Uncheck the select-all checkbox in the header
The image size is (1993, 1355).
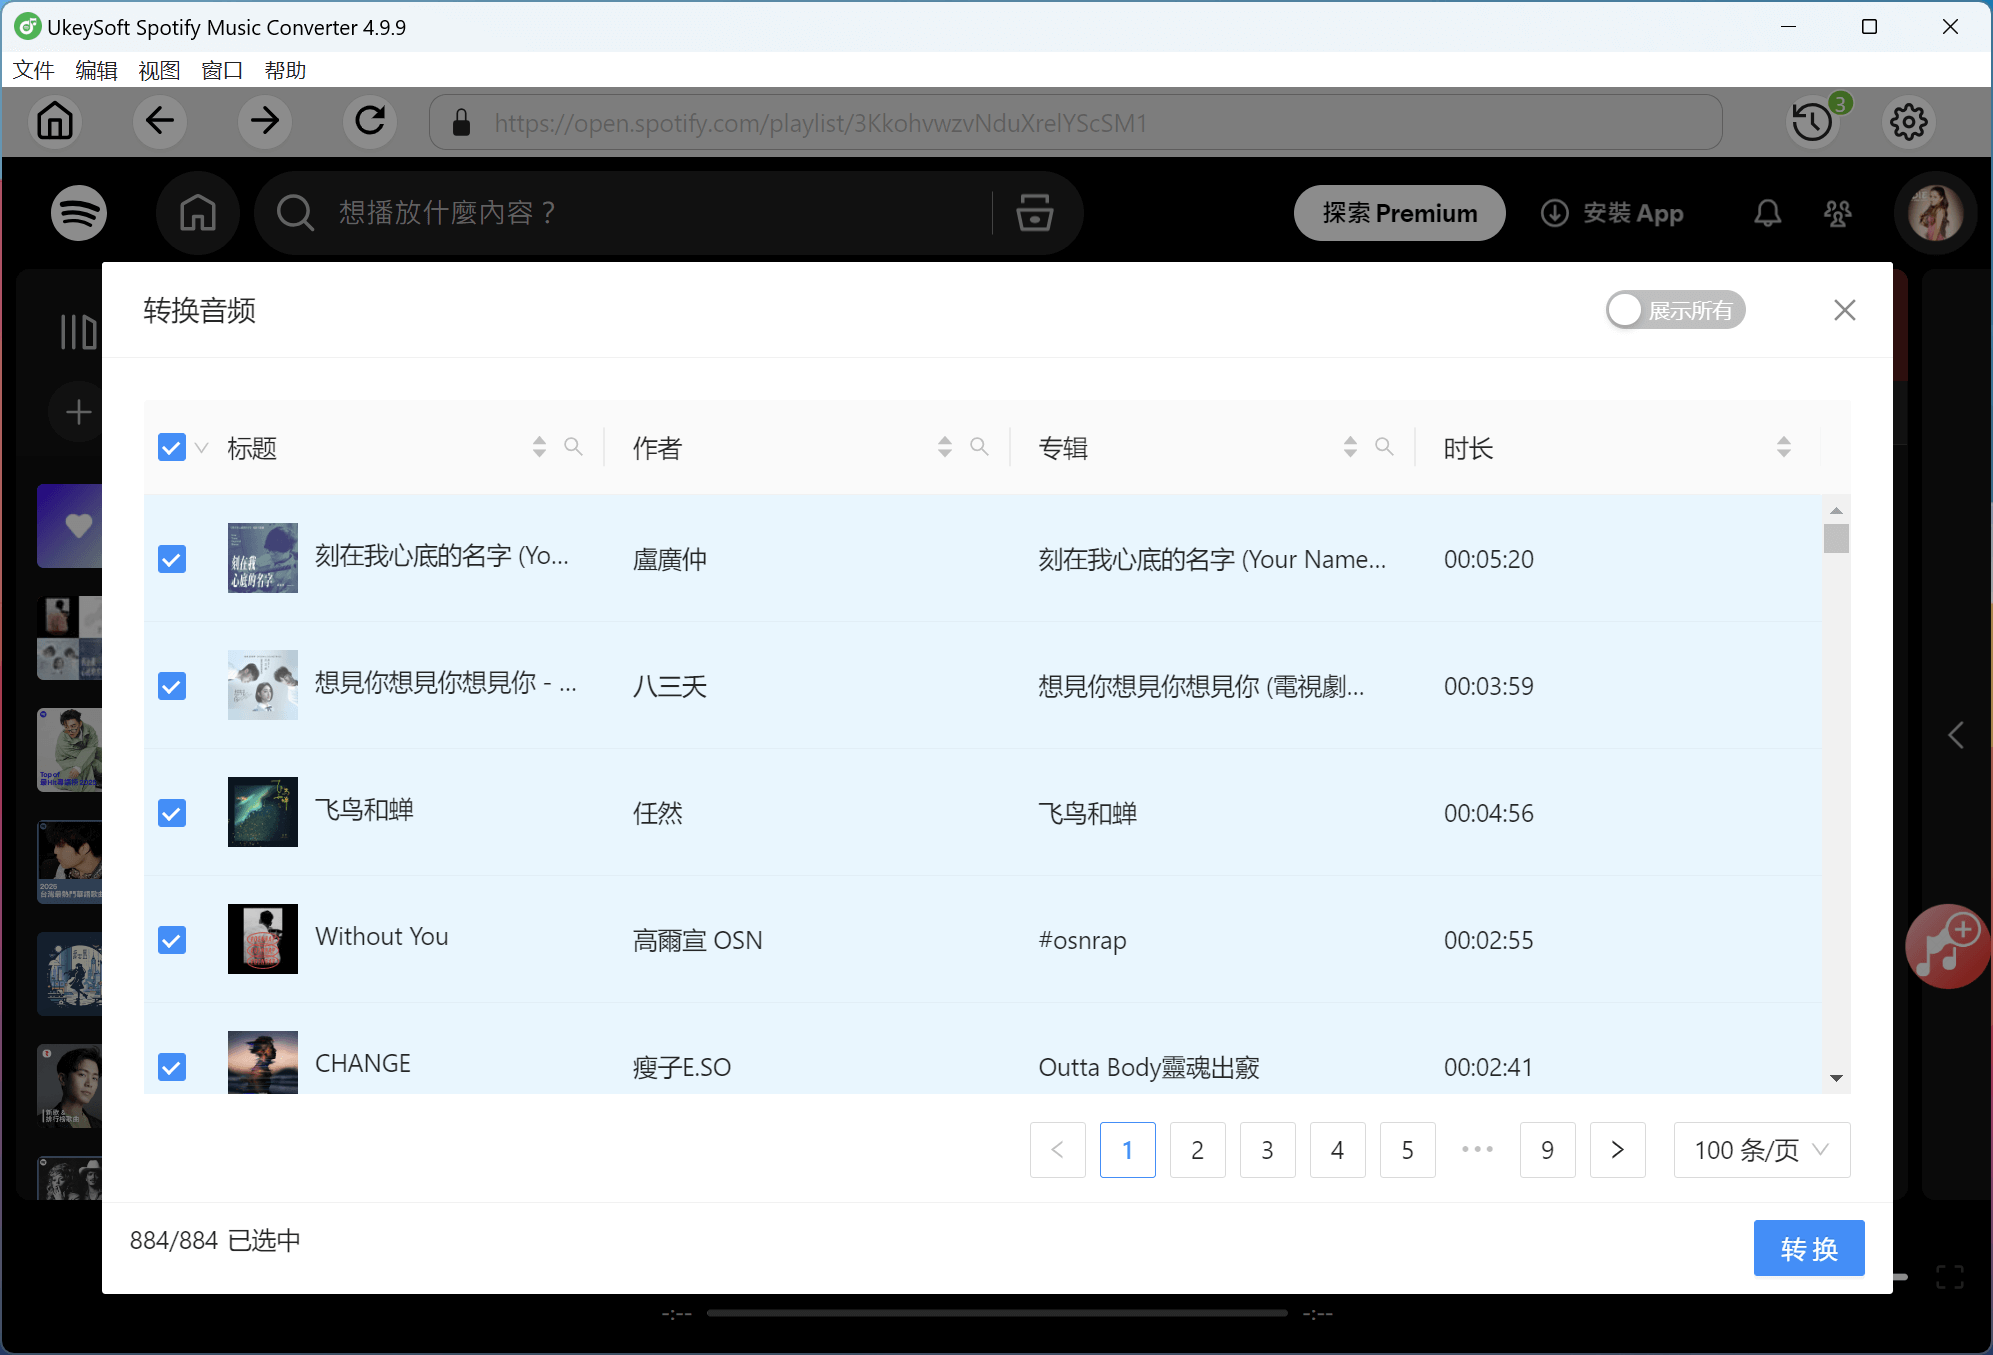pyautogui.click(x=171, y=446)
